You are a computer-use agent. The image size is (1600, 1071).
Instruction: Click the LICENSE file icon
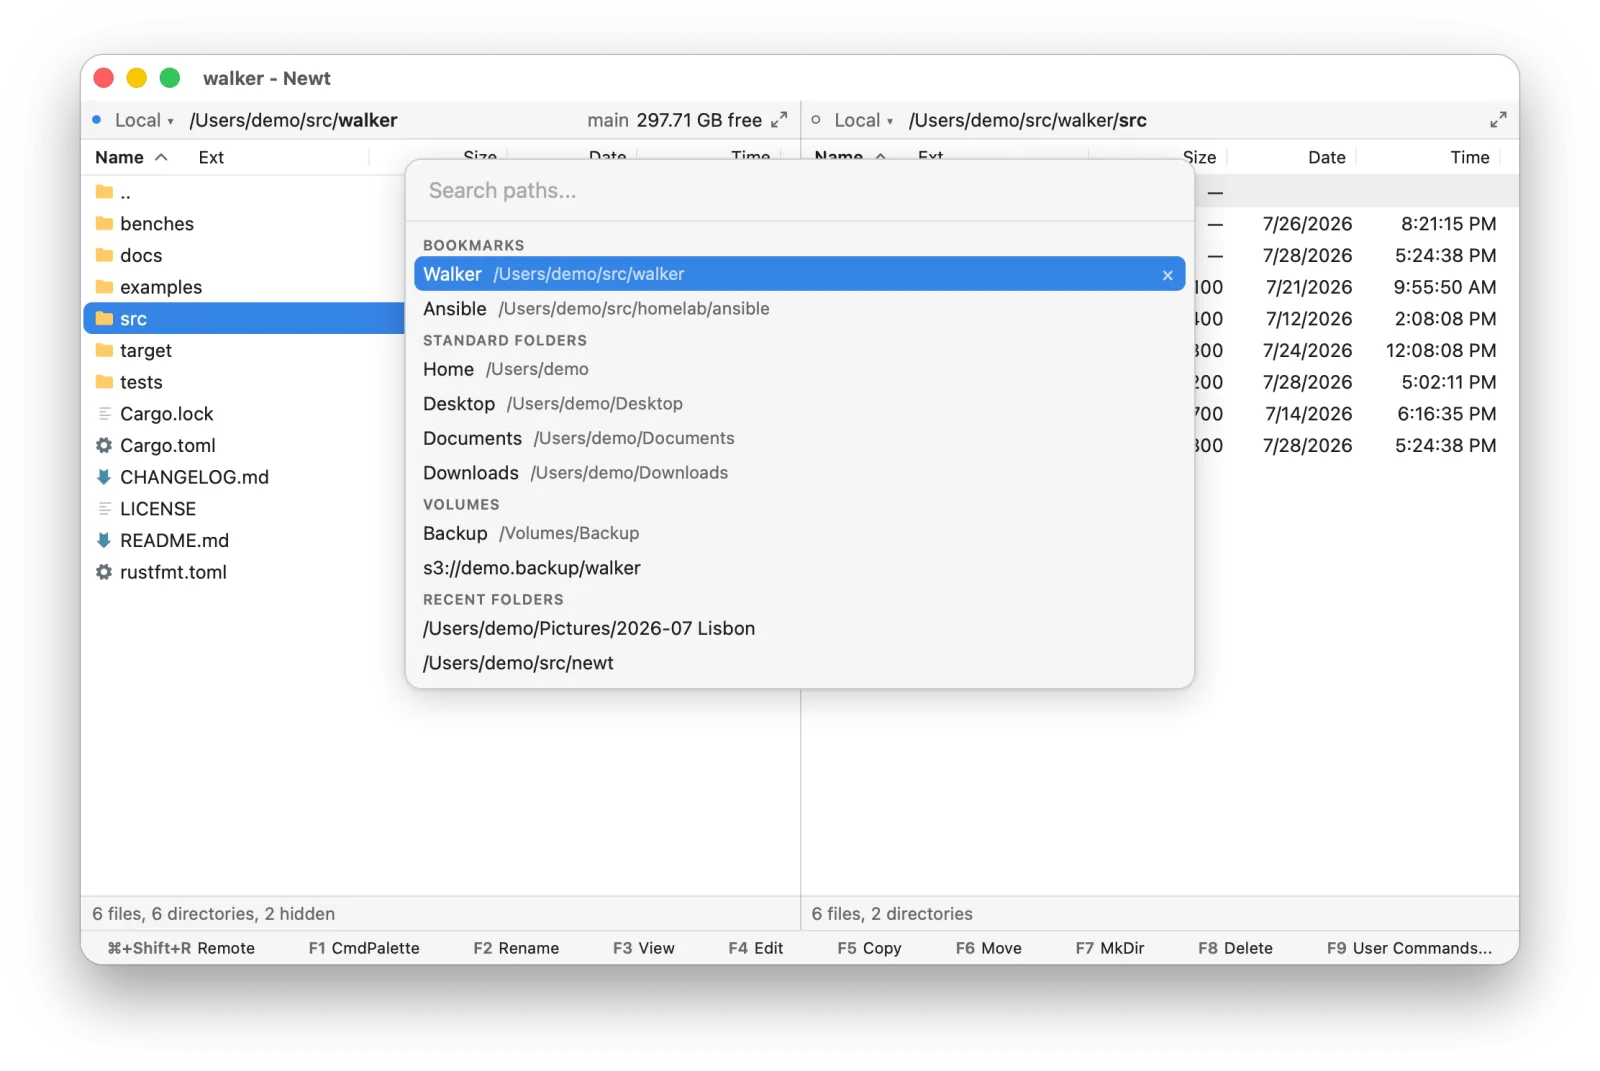pyautogui.click(x=104, y=508)
